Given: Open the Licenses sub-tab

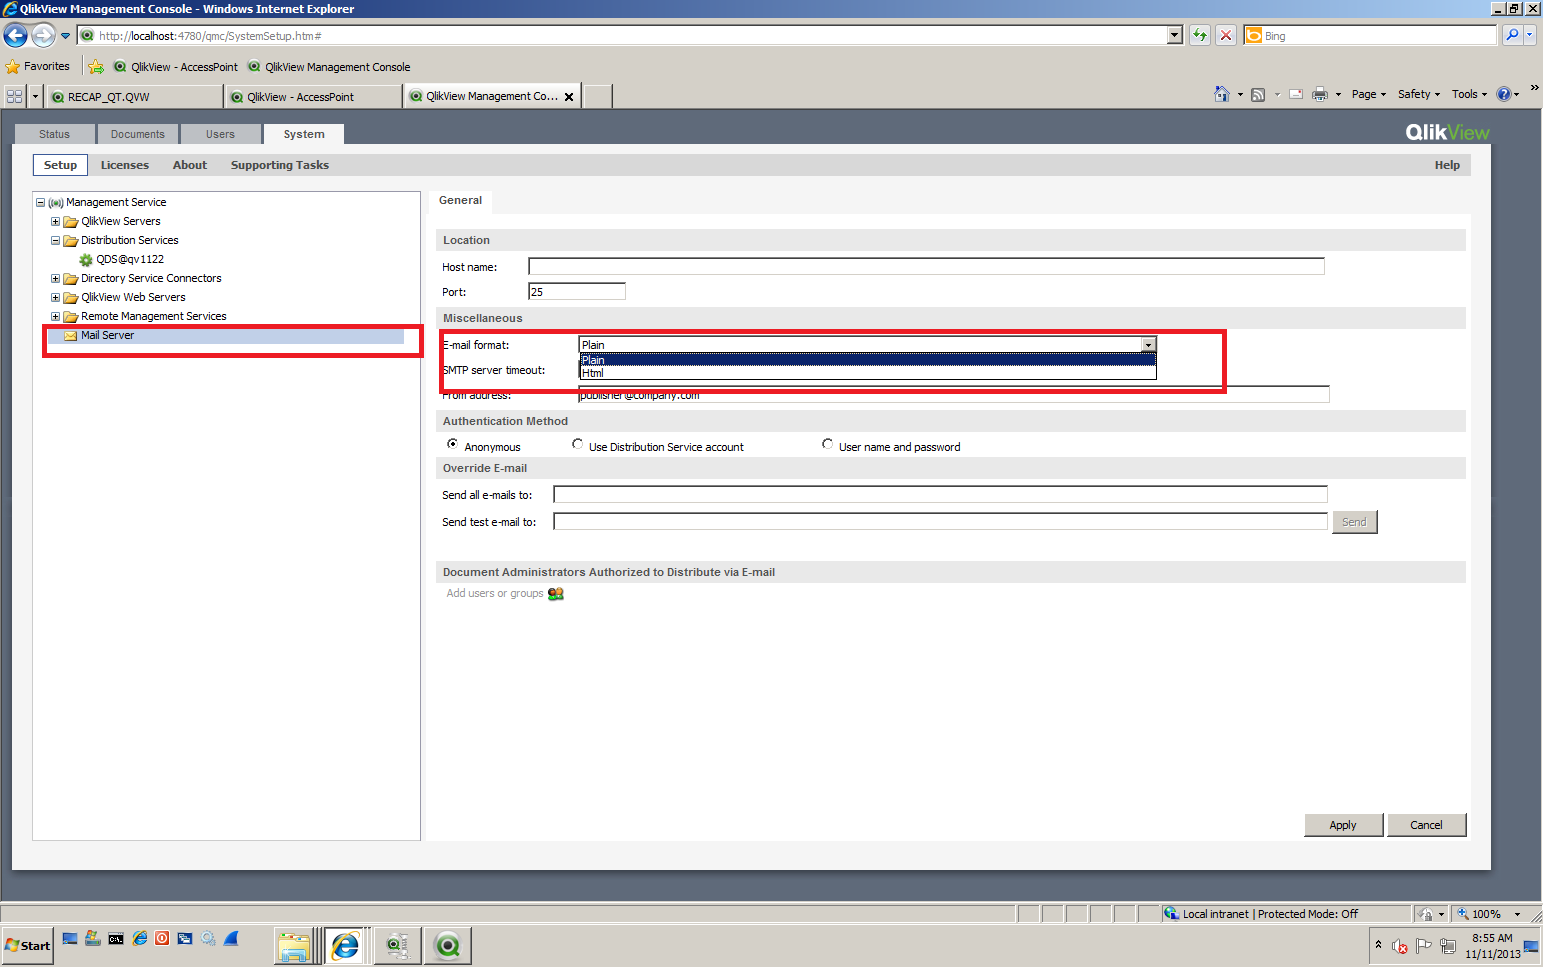Looking at the screenshot, I should tap(125, 165).
